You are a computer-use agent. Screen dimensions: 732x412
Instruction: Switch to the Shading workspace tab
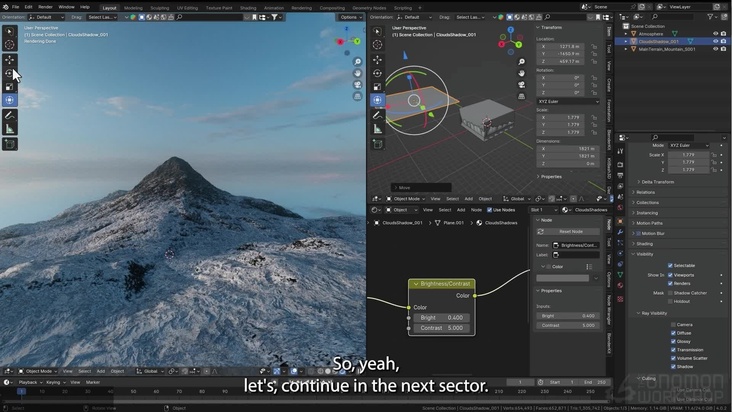[x=248, y=8]
